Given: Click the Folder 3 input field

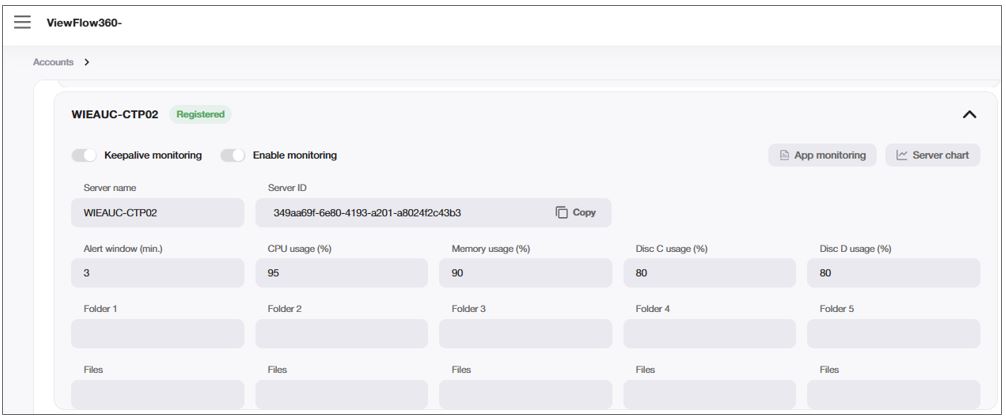Looking at the screenshot, I should point(525,333).
